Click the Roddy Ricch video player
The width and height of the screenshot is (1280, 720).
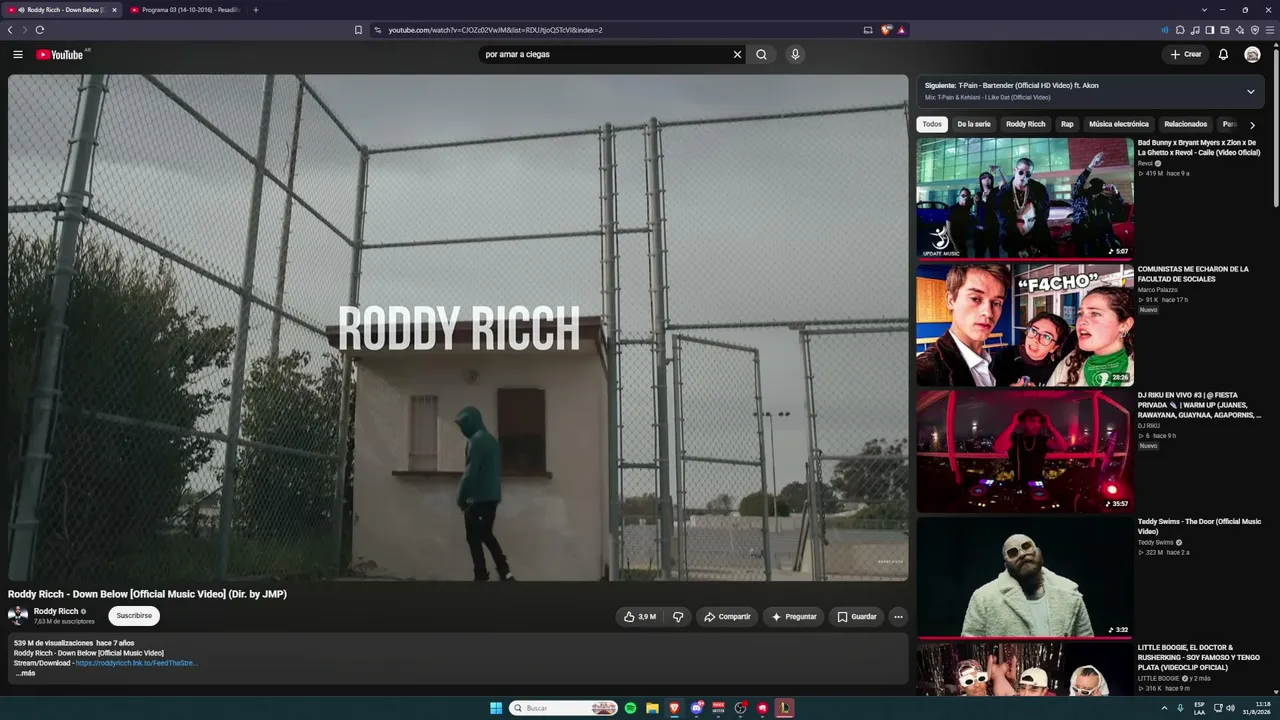[458, 327]
